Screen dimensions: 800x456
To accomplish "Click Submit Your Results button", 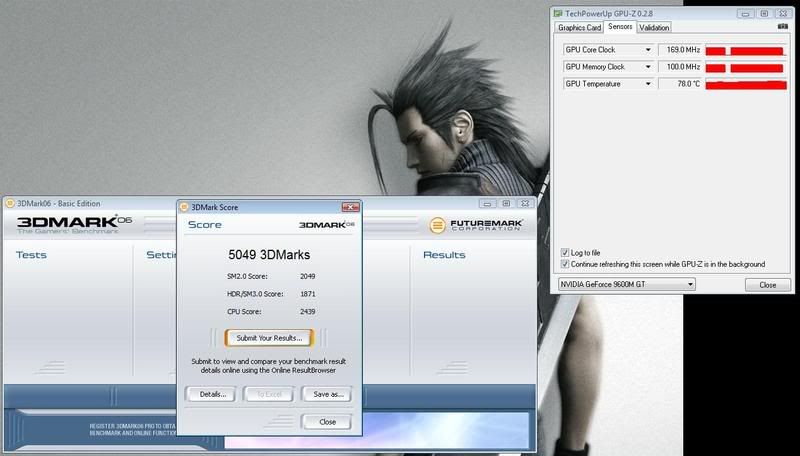I will pyautogui.click(x=269, y=338).
